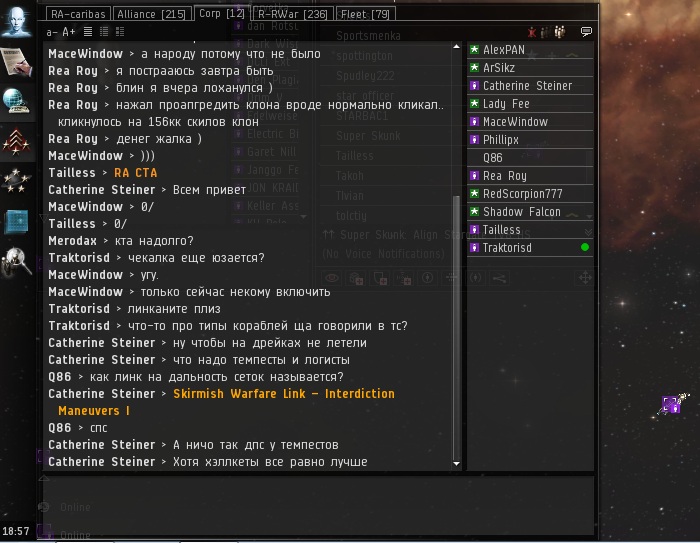This screenshot has height=543, width=700.
Task: Toggle the show member portraits icon
Action: (x=560, y=32)
